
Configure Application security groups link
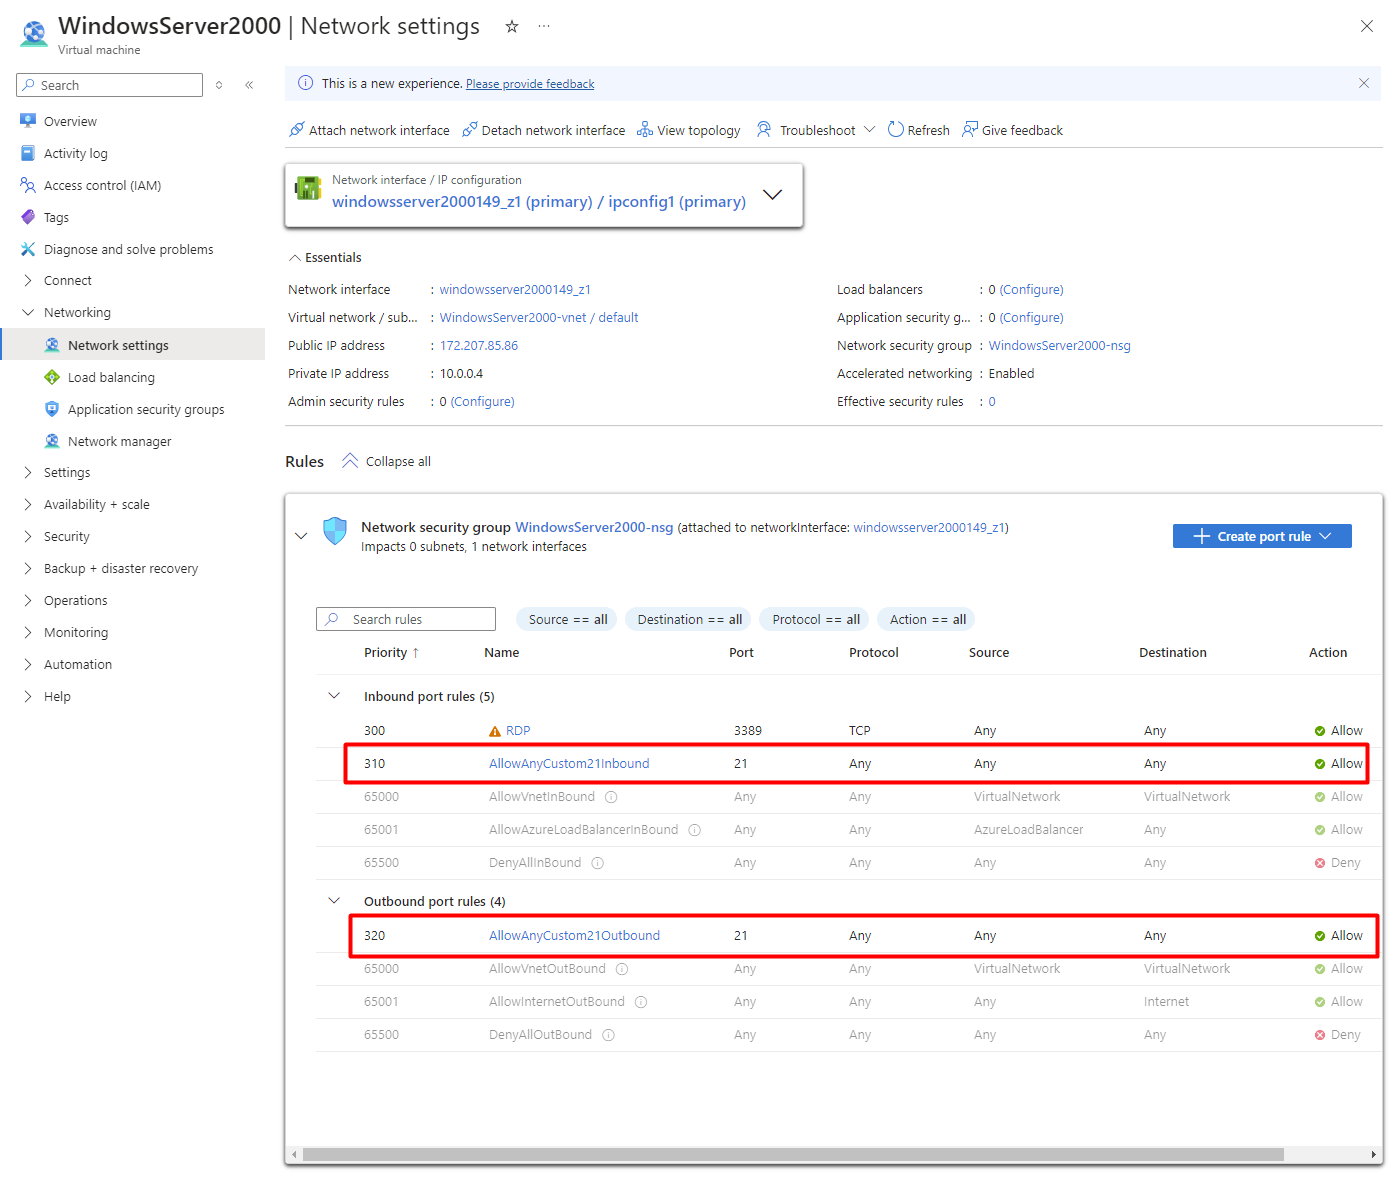tap(1031, 317)
